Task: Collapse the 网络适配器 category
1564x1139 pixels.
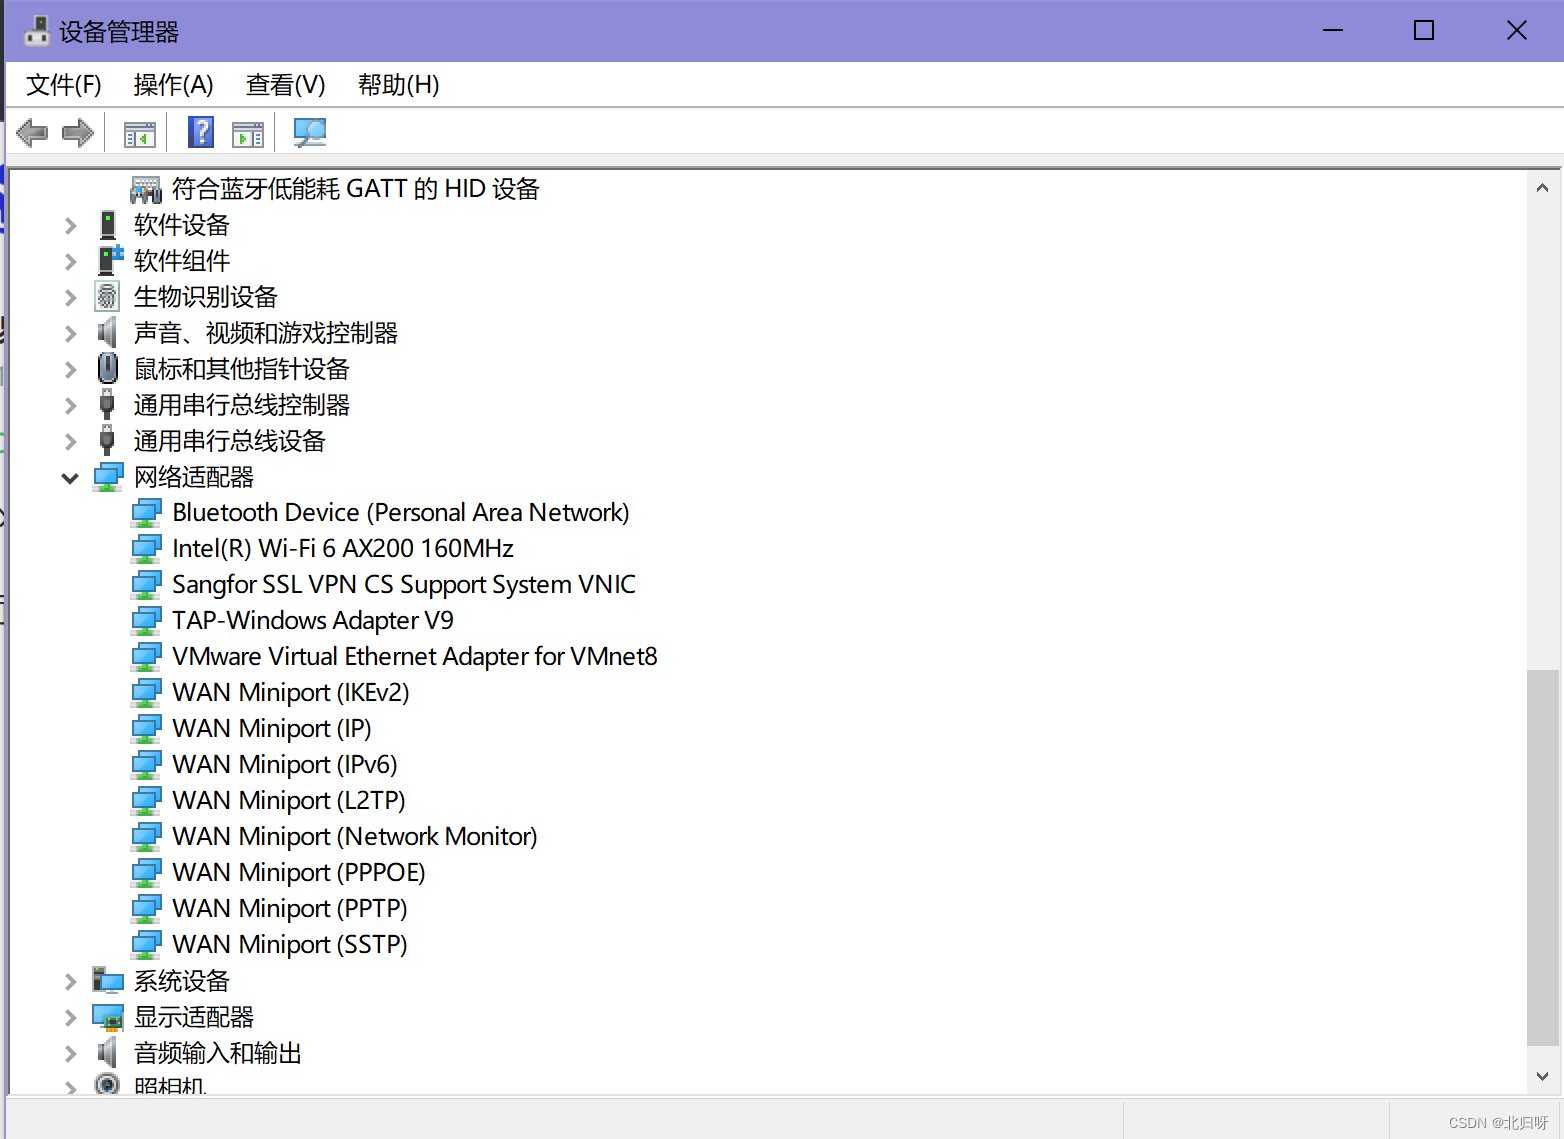Action: pos(70,478)
